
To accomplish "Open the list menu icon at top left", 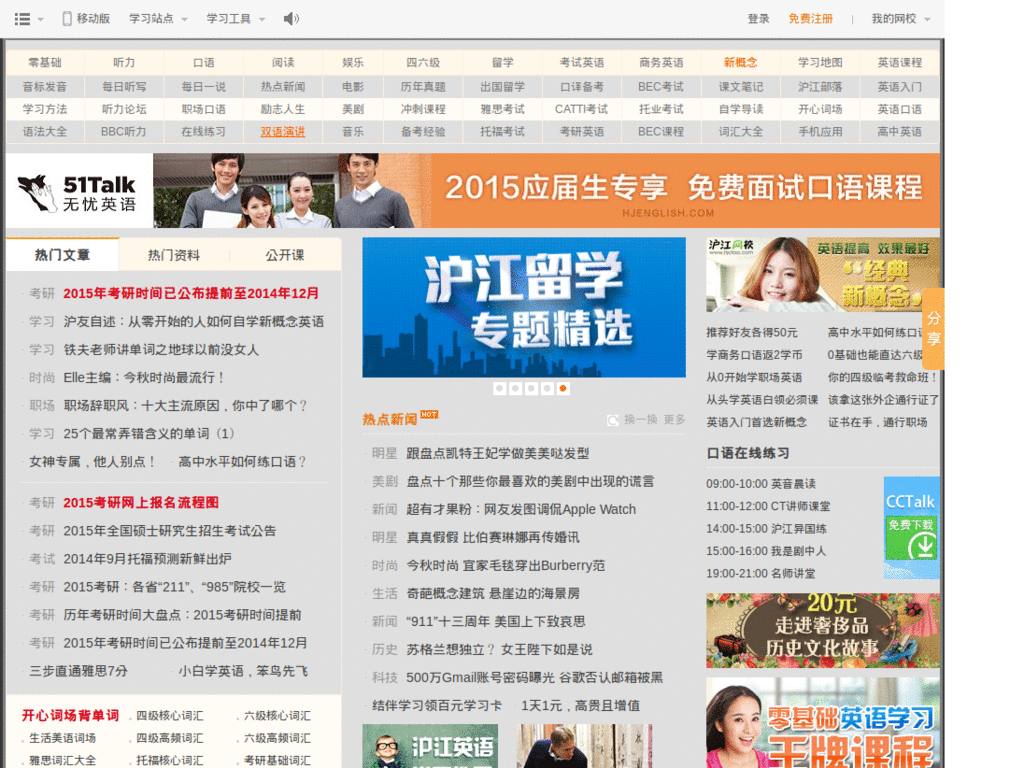I will (x=22, y=19).
